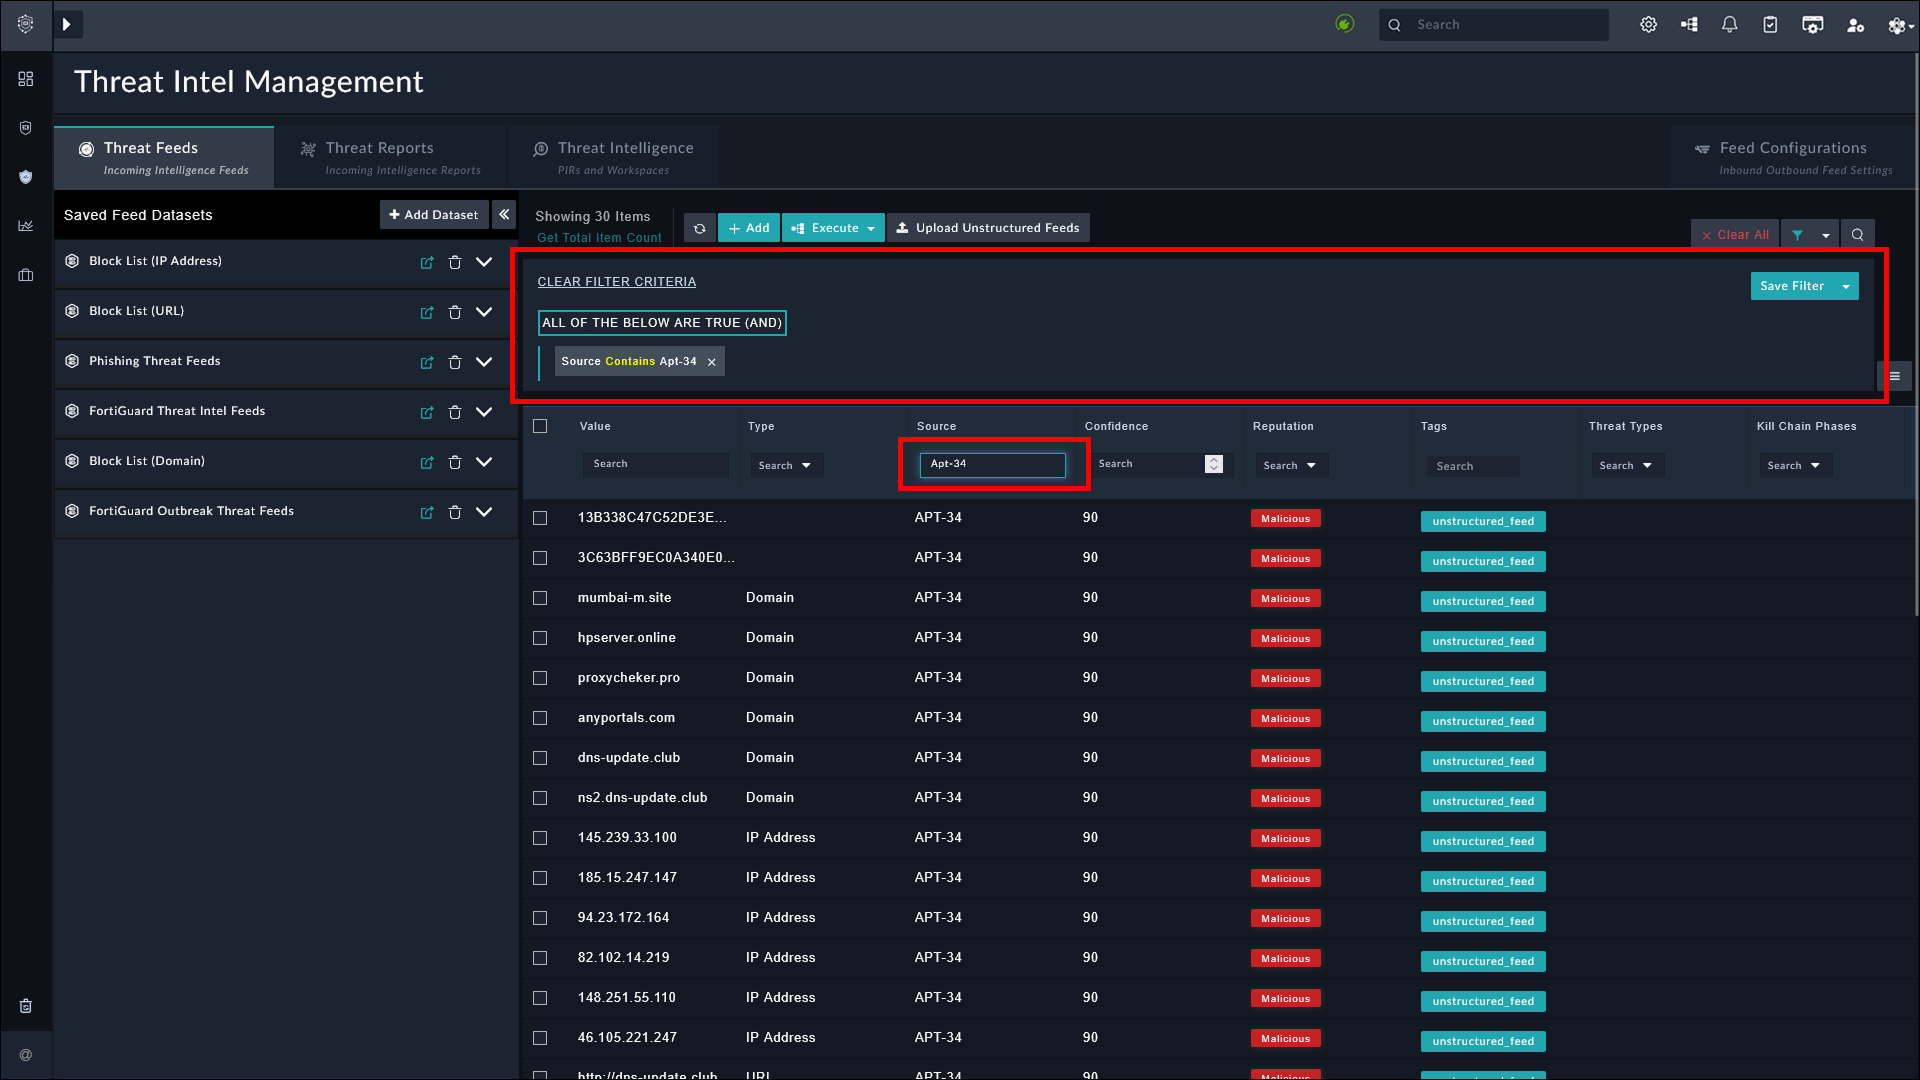
Task: Open Block List (URL) in new view
Action: point(427,312)
